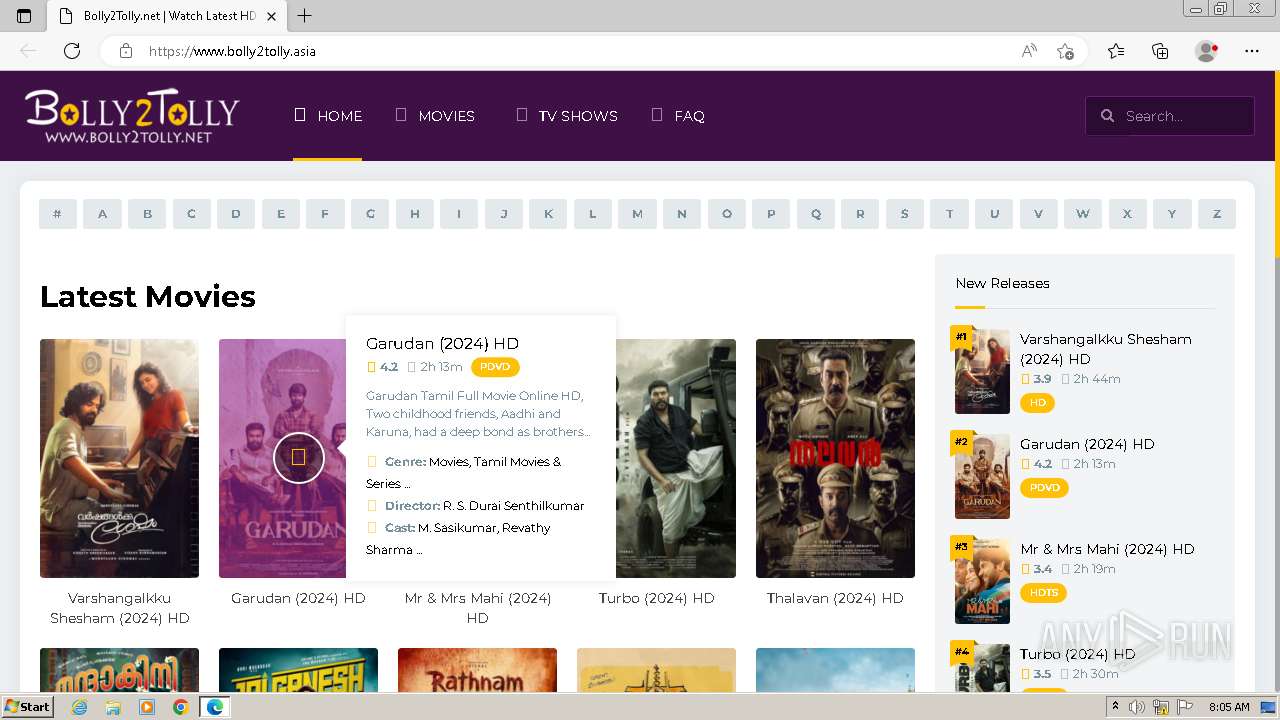Open Settings and more menu
The height and width of the screenshot is (720, 1280).
[x=1252, y=51]
